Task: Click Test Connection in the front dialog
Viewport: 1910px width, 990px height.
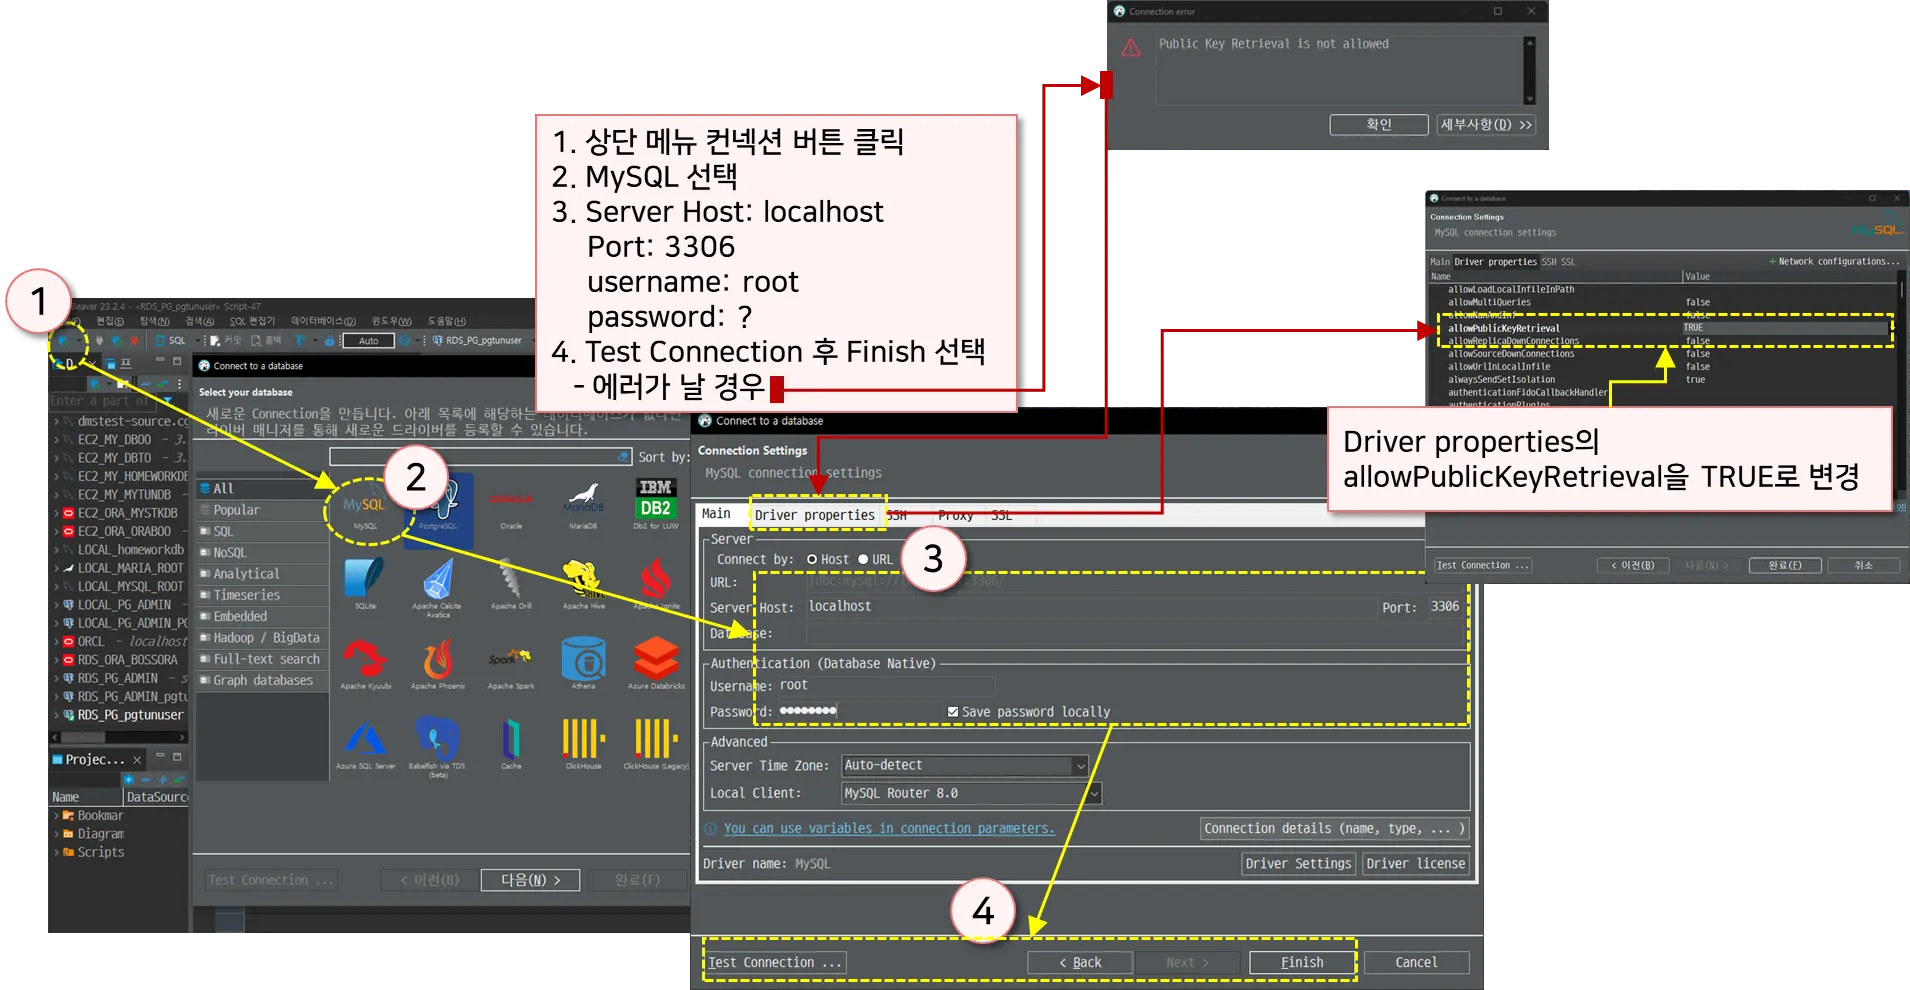Action: coord(775,963)
